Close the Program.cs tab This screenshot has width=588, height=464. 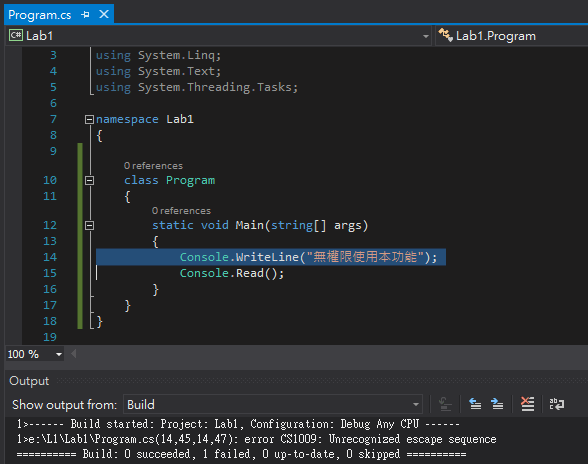pyautogui.click(x=104, y=14)
